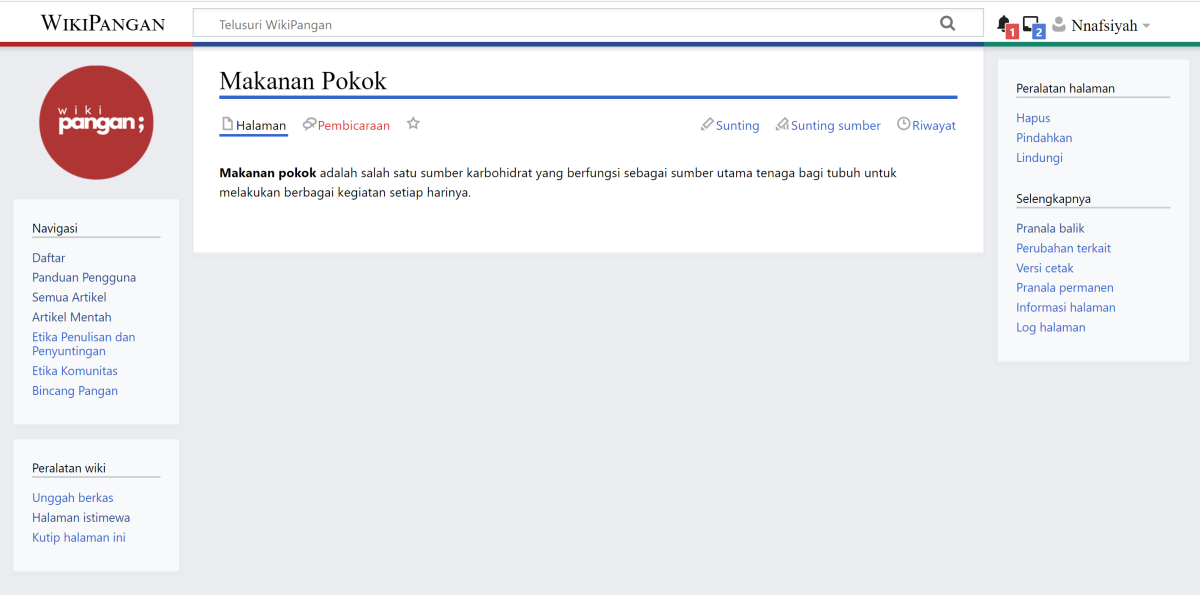
Task: Open Unggah berkas under Peralatan wiki
Action: pyautogui.click(x=72, y=497)
